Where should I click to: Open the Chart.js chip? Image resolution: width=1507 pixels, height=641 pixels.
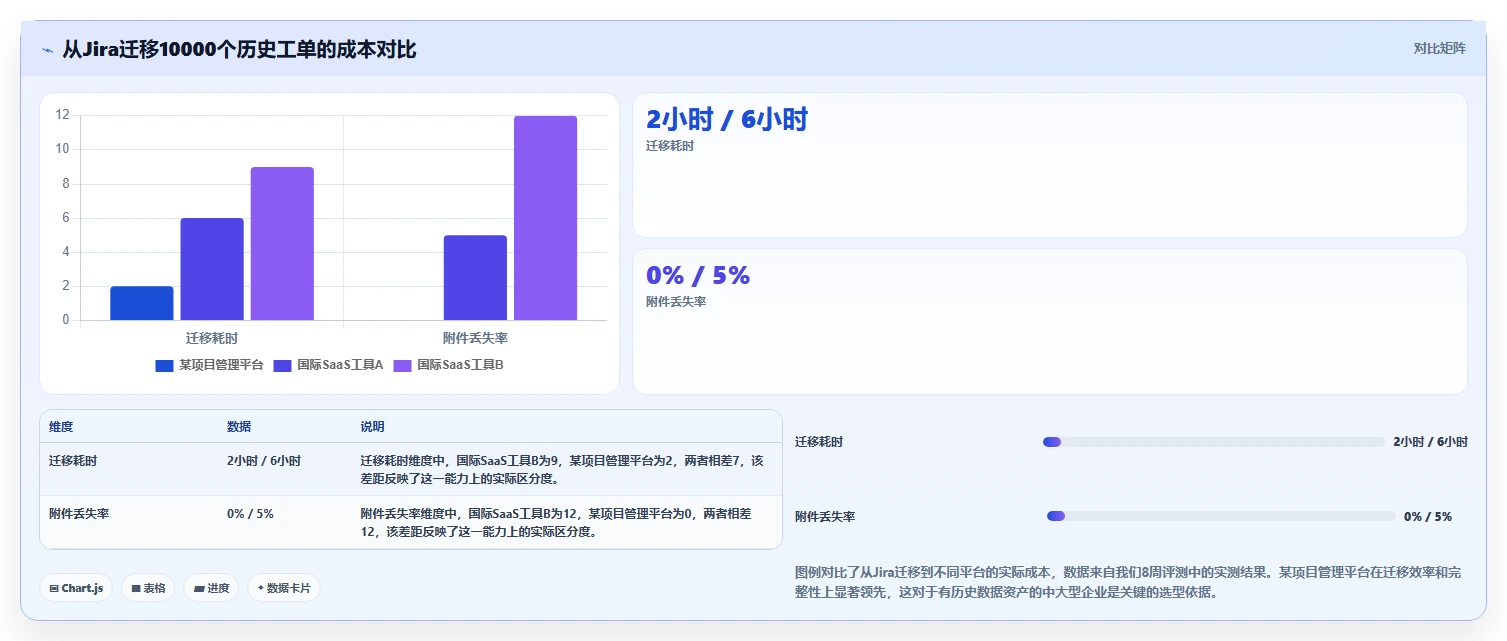point(76,588)
